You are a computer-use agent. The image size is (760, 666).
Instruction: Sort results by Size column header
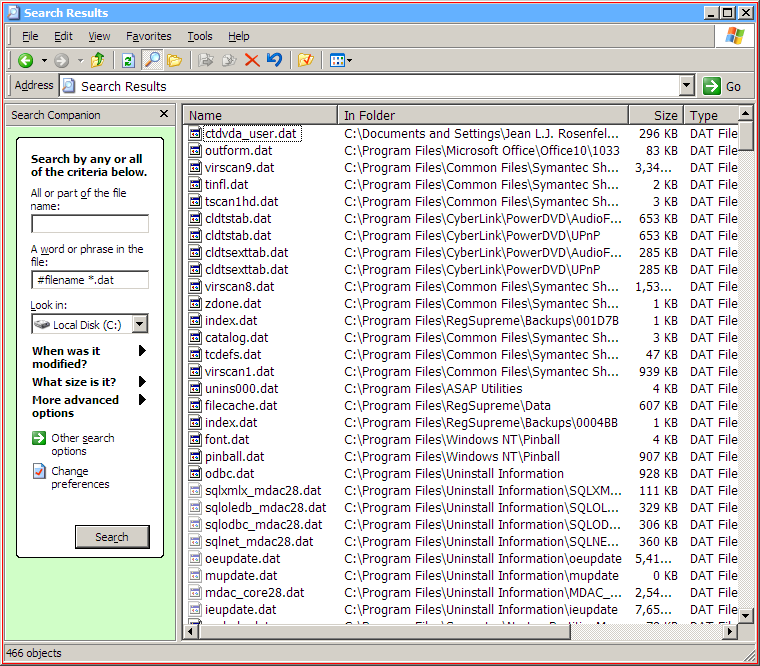point(656,115)
